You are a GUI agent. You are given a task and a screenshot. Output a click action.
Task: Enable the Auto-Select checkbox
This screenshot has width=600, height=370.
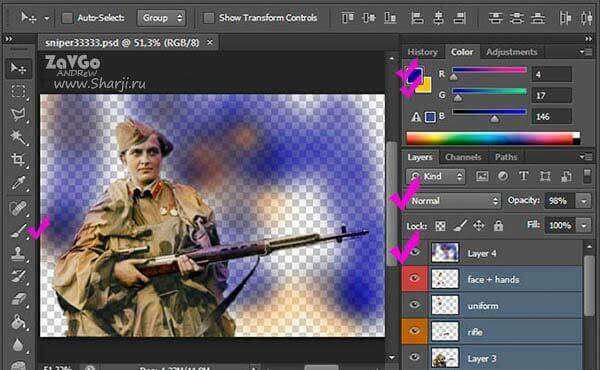click(67, 18)
